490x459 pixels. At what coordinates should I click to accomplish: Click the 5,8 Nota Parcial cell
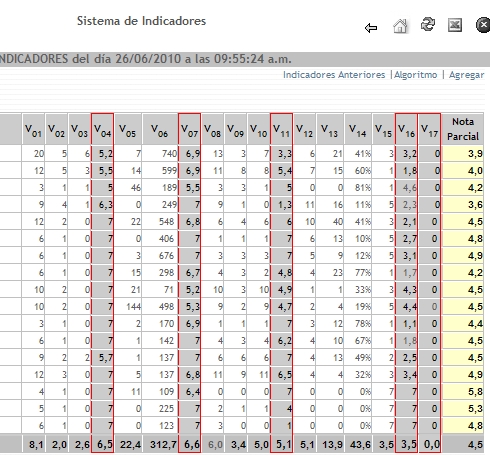[x=463, y=391]
